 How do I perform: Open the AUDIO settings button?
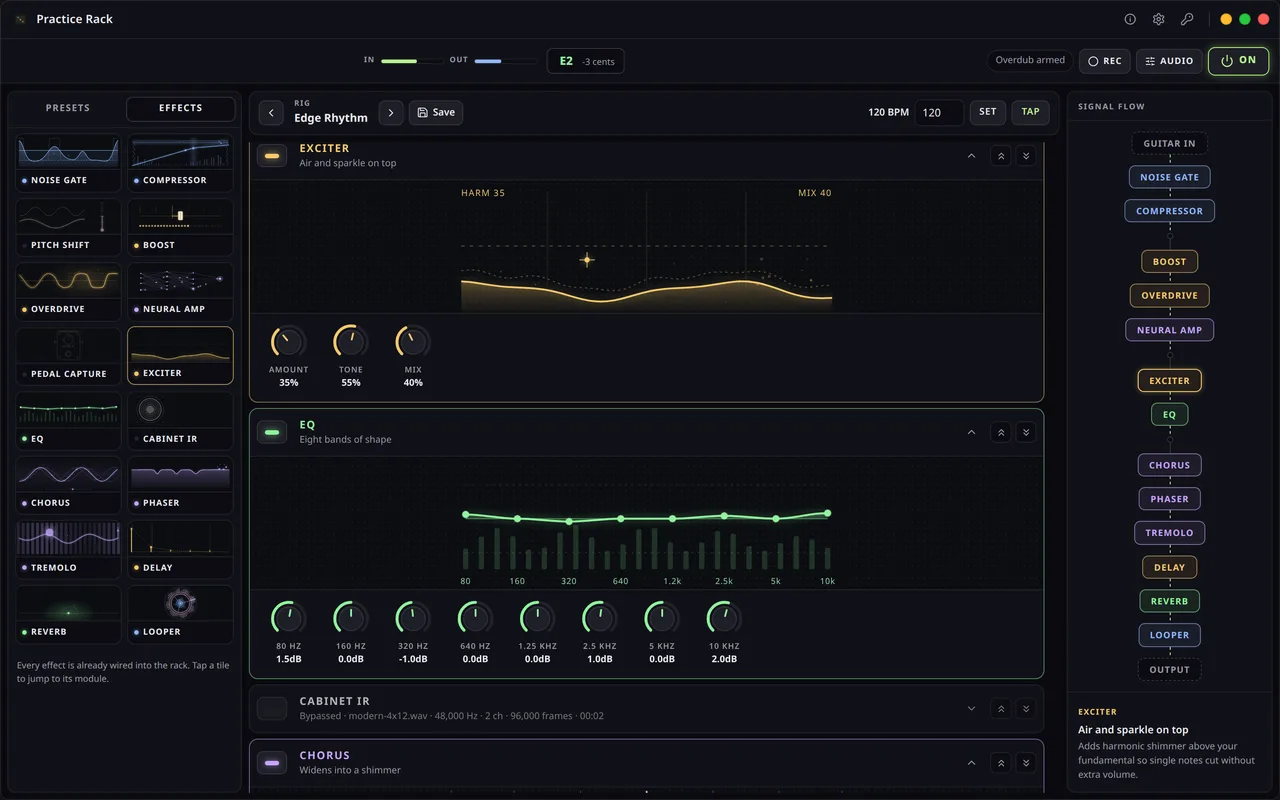pos(1169,61)
